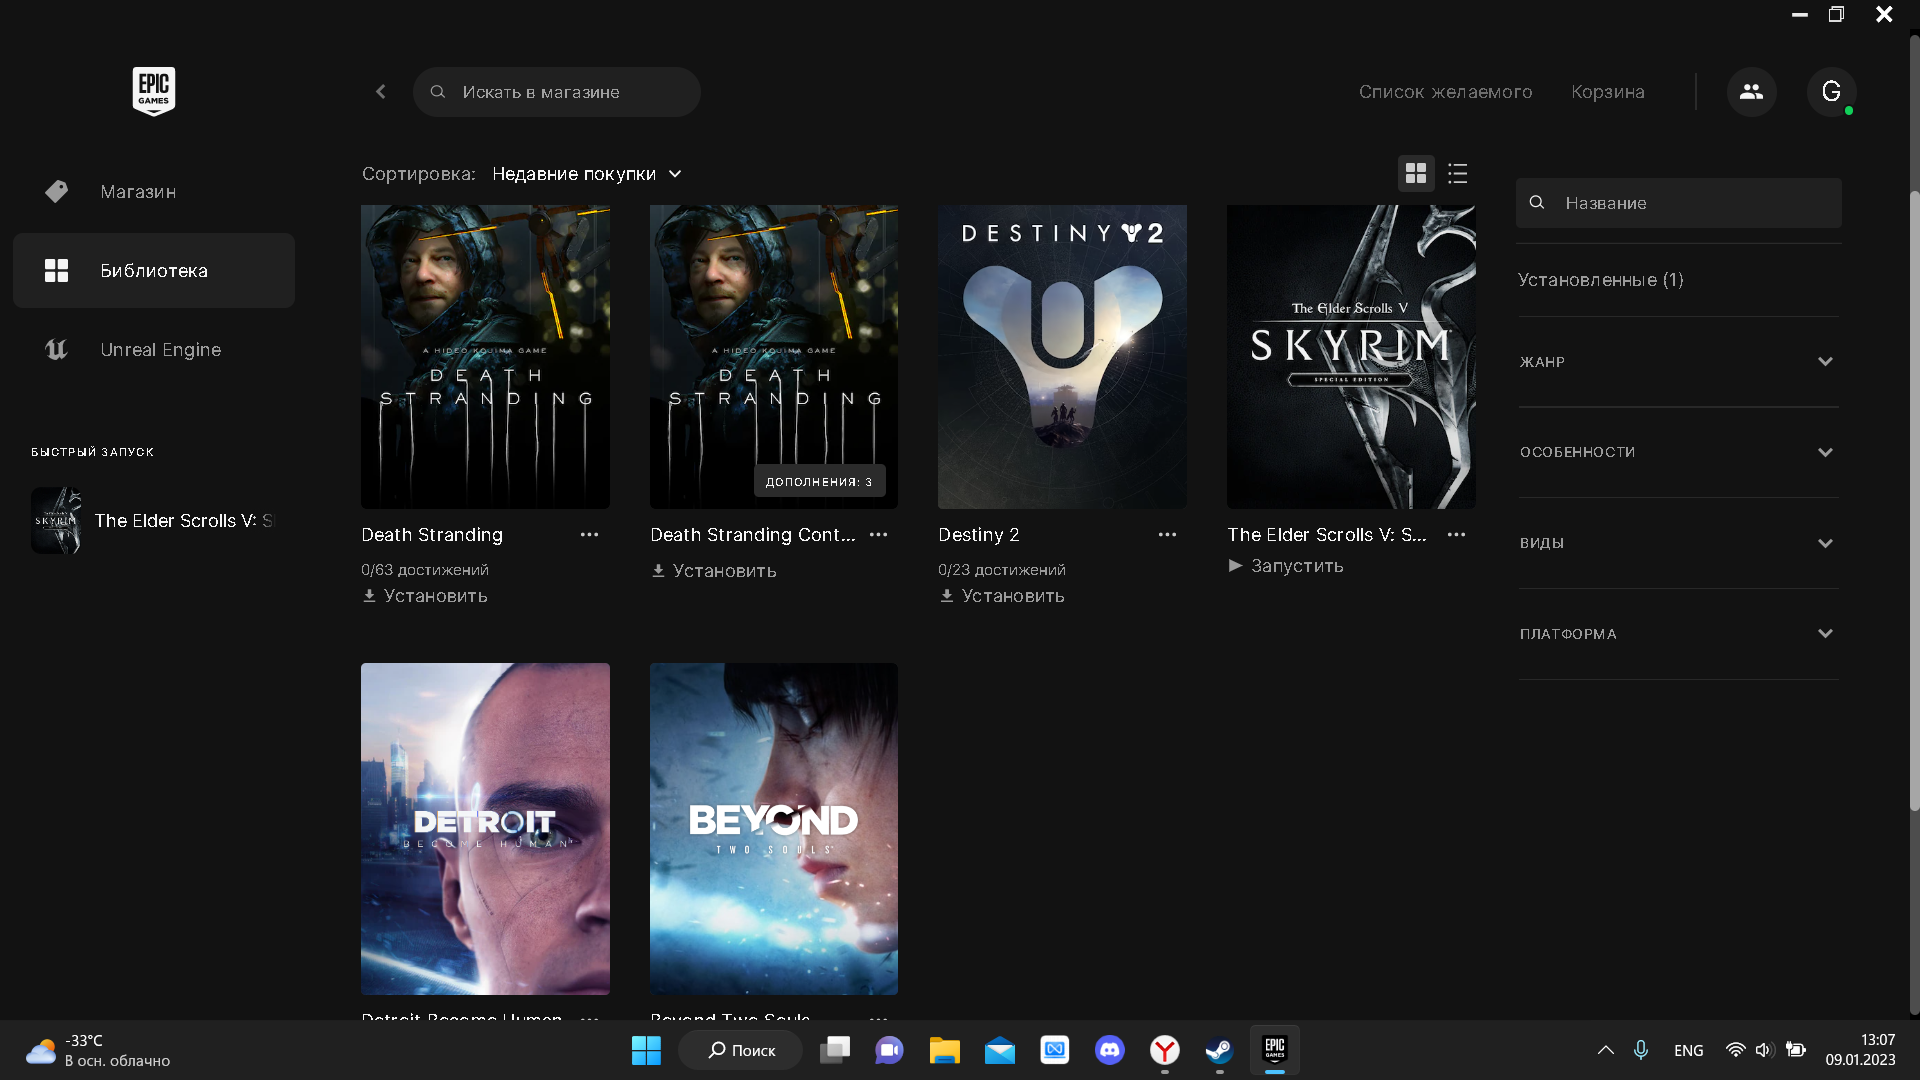Filter by Установленные (1)

tap(1601, 280)
